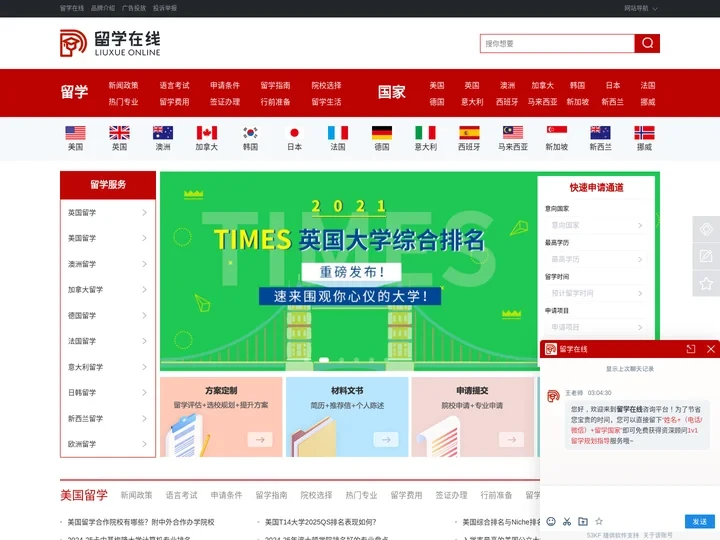Click the scissors screenshot icon in the chat
The width and height of the screenshot is (720, 540).
567,521
